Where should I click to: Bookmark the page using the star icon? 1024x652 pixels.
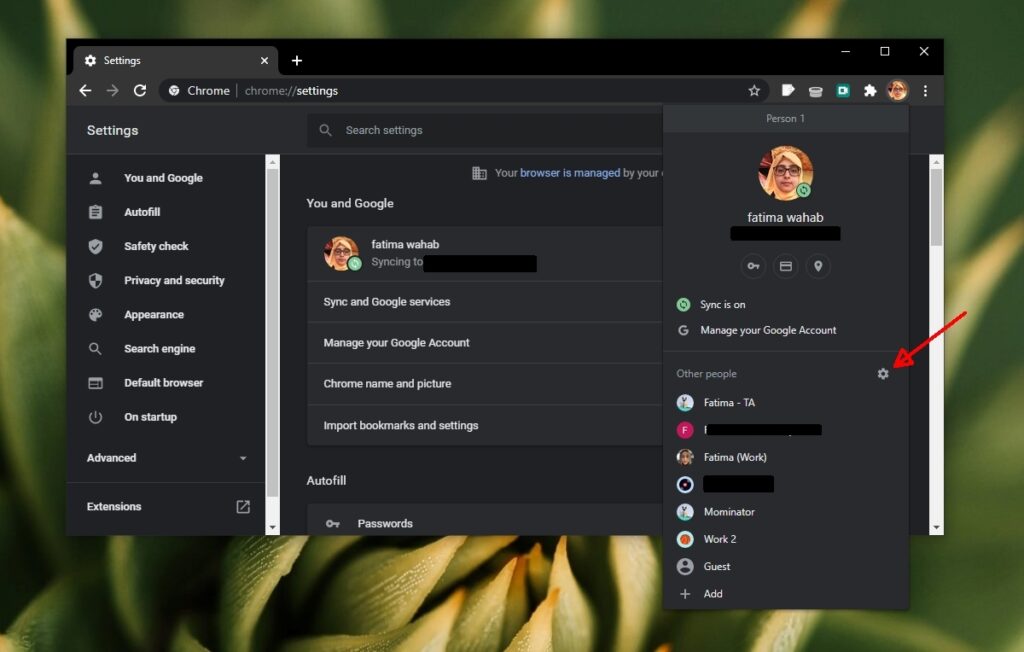pos(754,90)
